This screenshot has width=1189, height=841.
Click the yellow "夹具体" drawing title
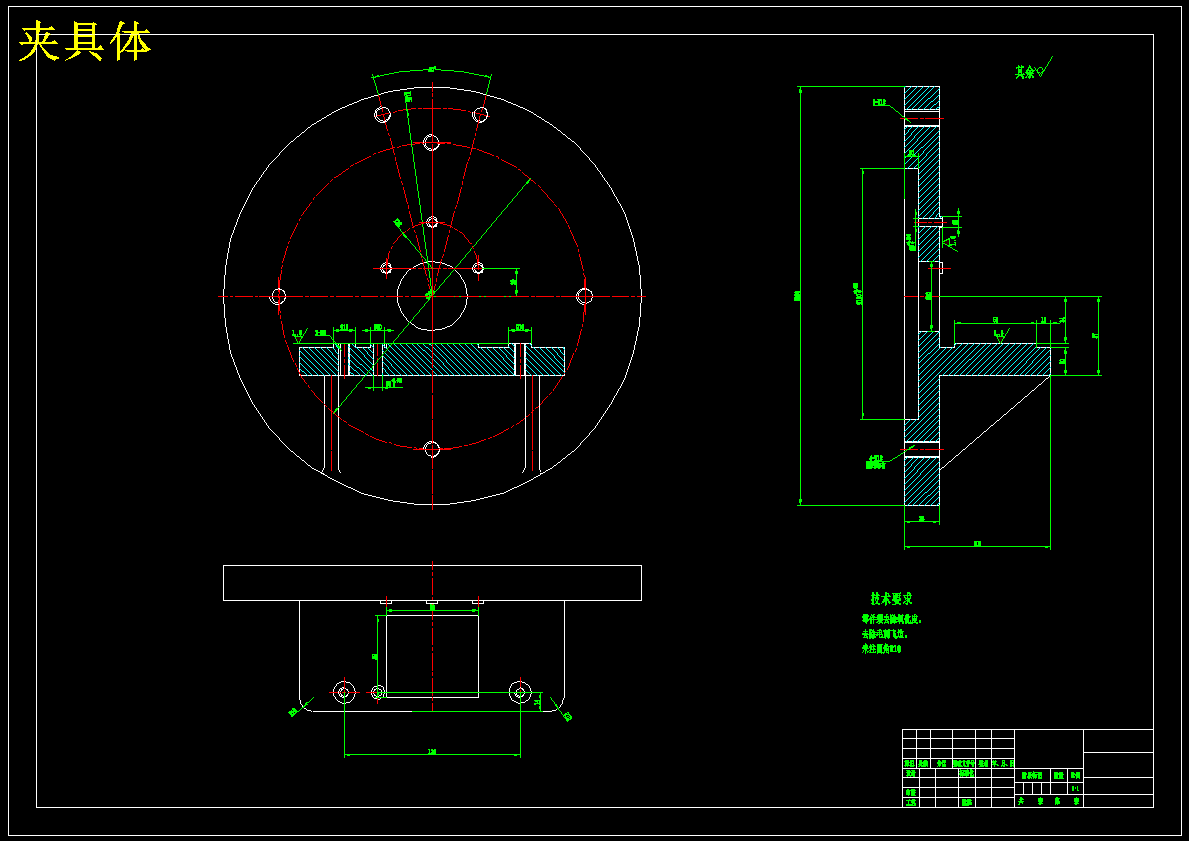[x=84, y=42]
